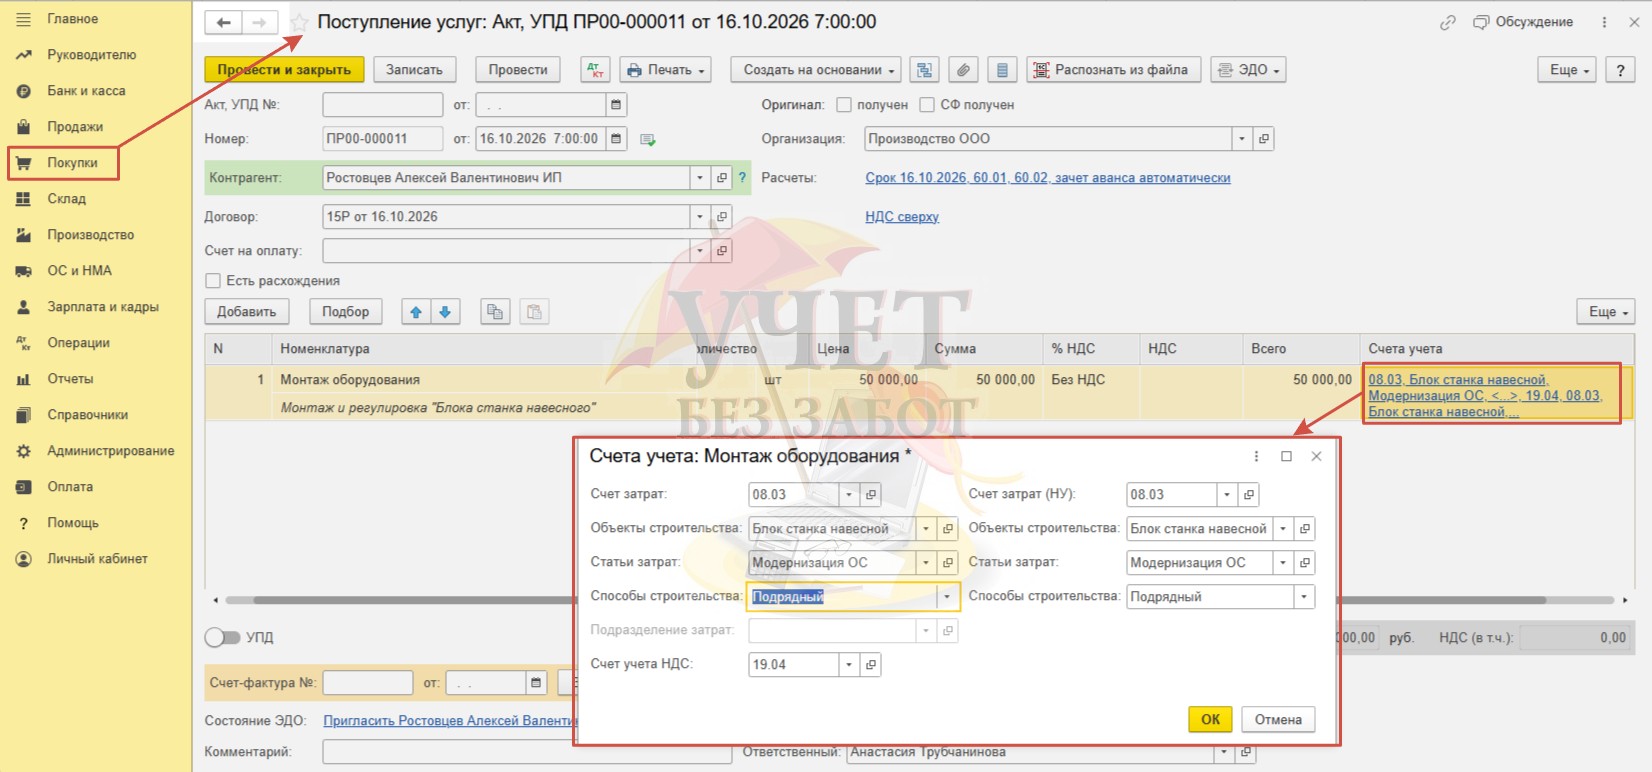
Task: Move row up with blue arrow
Action: tap(416, 312)
